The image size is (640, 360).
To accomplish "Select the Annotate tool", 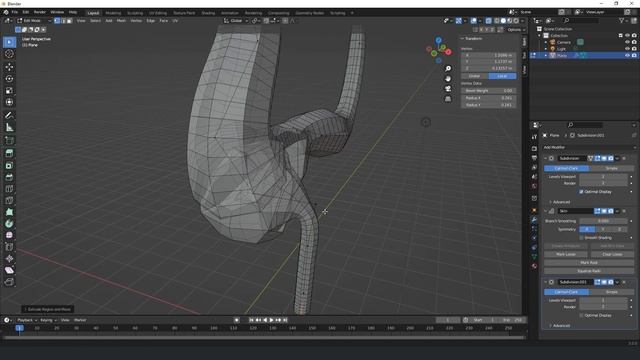I will (x=9, y=116).
